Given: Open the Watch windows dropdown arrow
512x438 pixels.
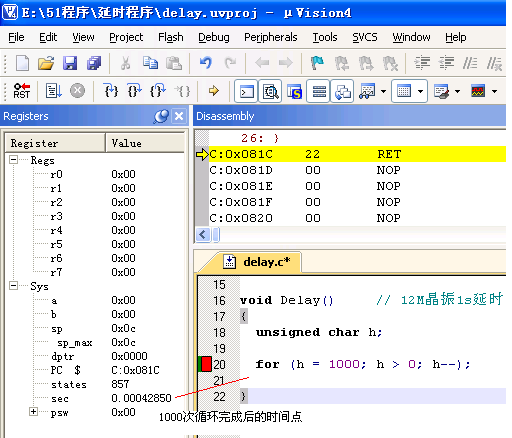Looking at the screenshot, I should click(384, 91).
